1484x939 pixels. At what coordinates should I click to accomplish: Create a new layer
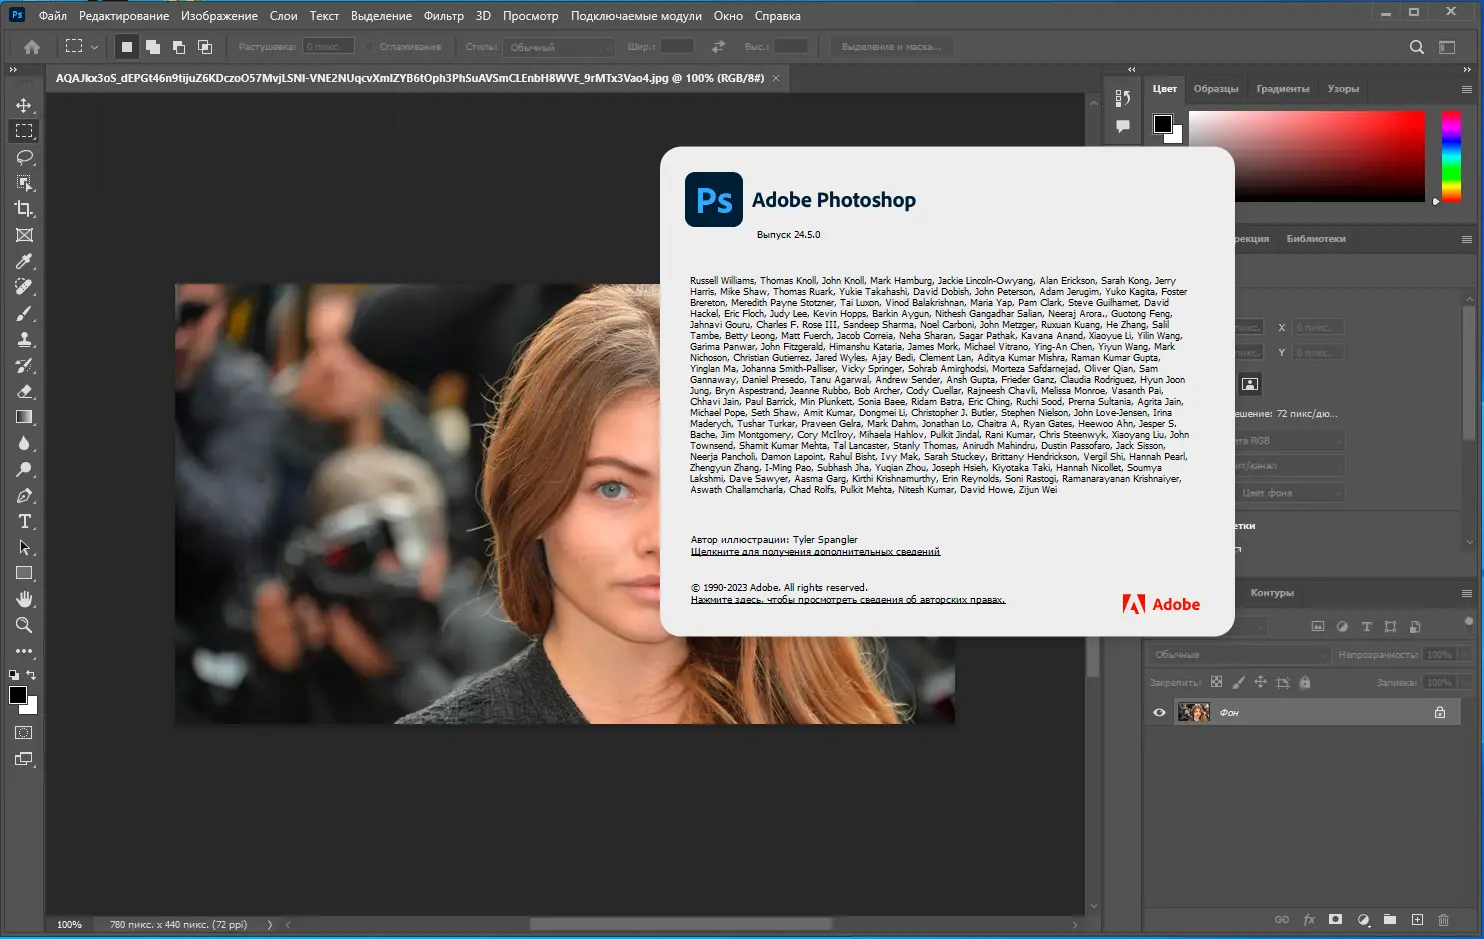(x=1416, y=920)
